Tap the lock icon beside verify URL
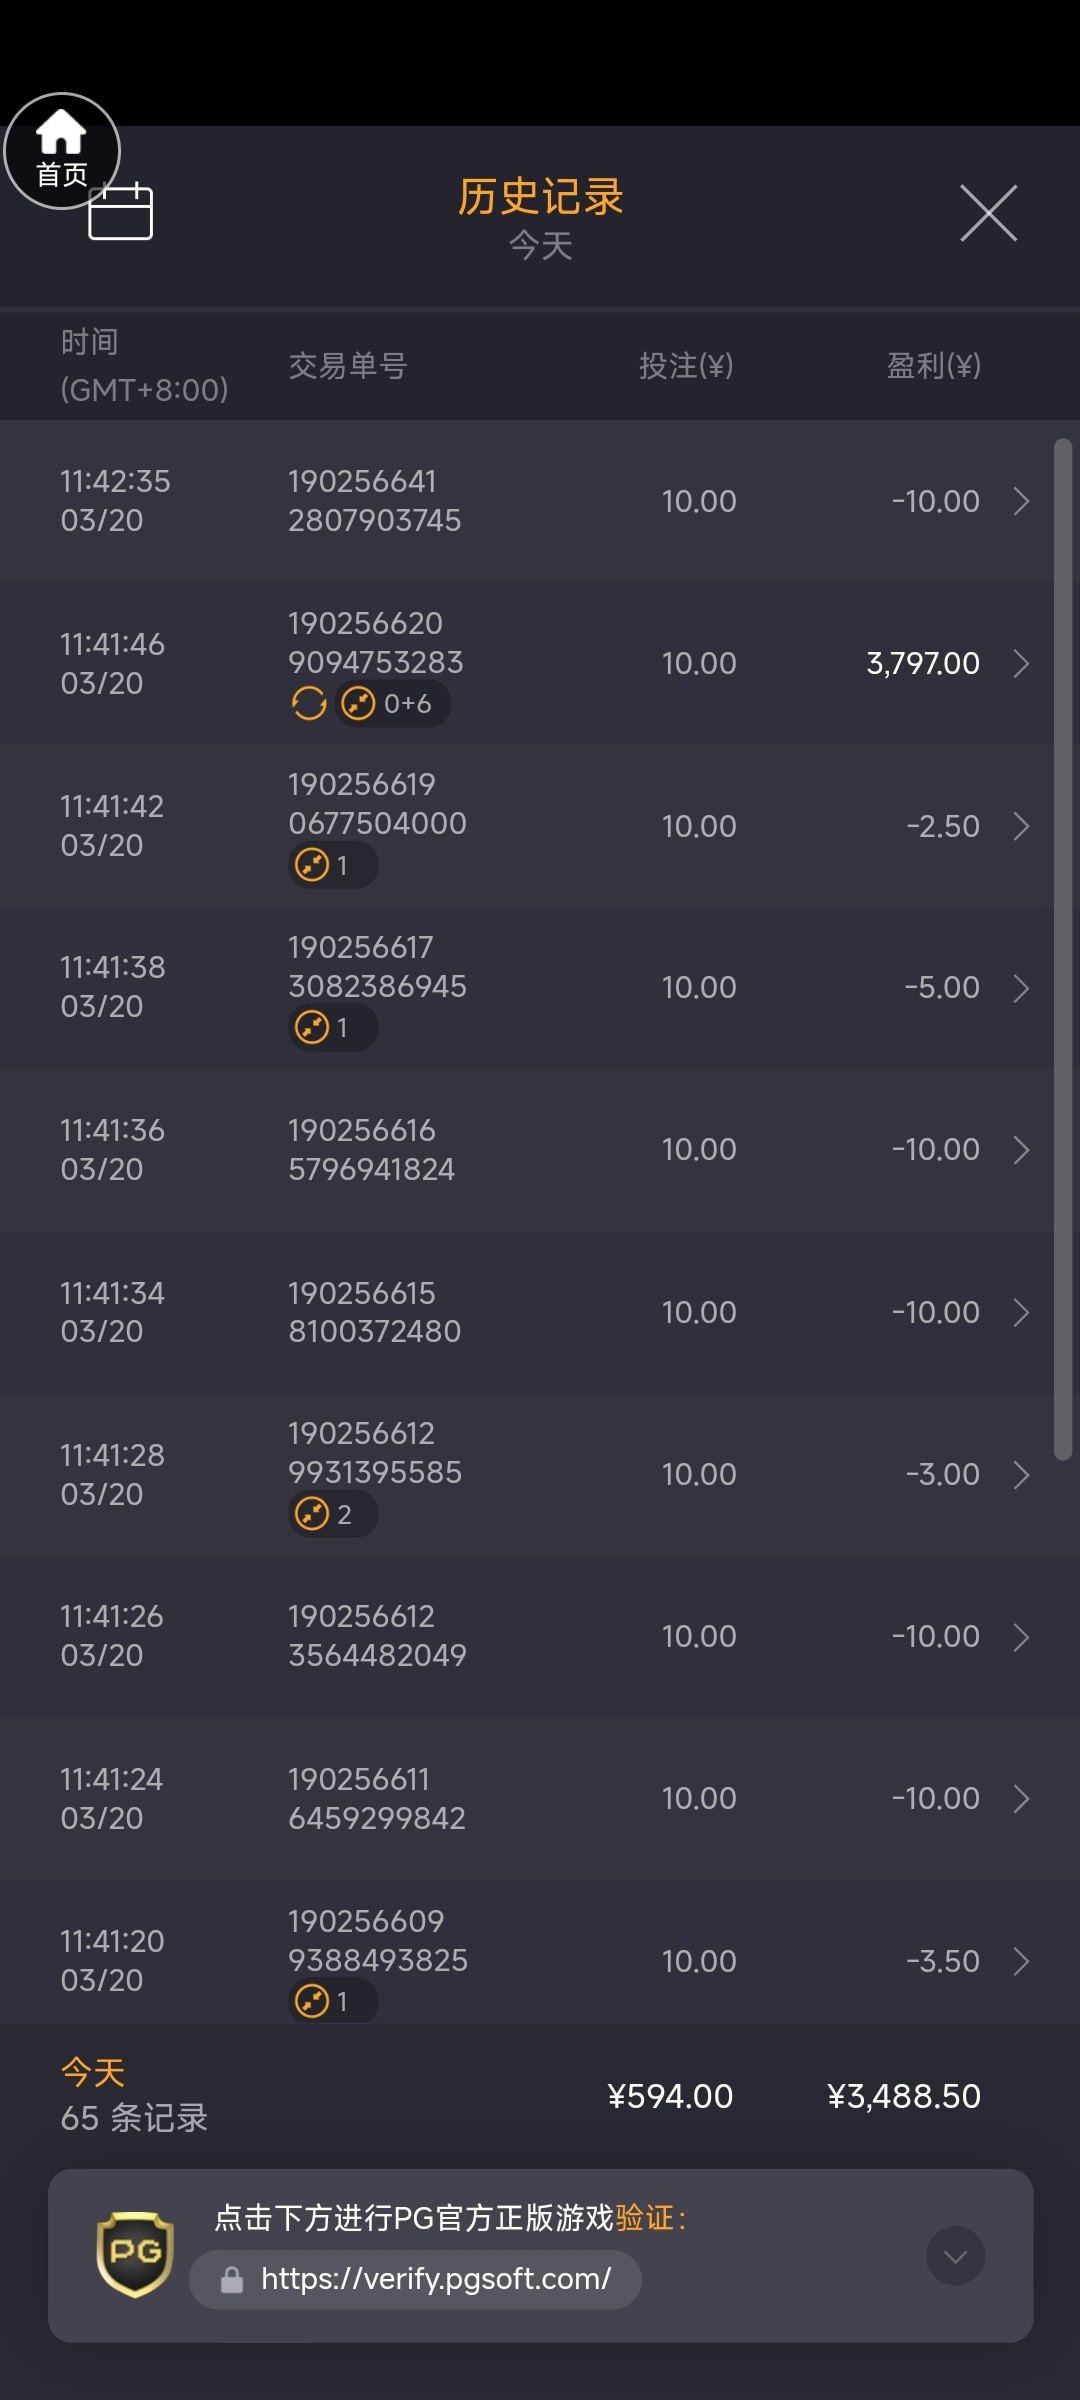This screenshot has height=2400, width=1080. click(x=232, y=2280)
